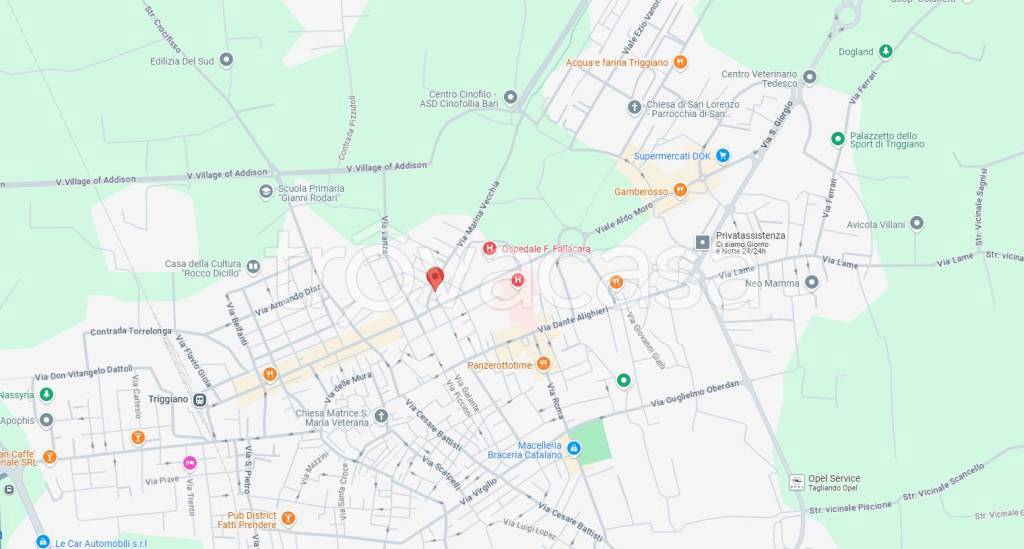This screenshot has height=549, width=1024.
Task: Click the pink marker near Via Piave
Action: tap(189, 463)
